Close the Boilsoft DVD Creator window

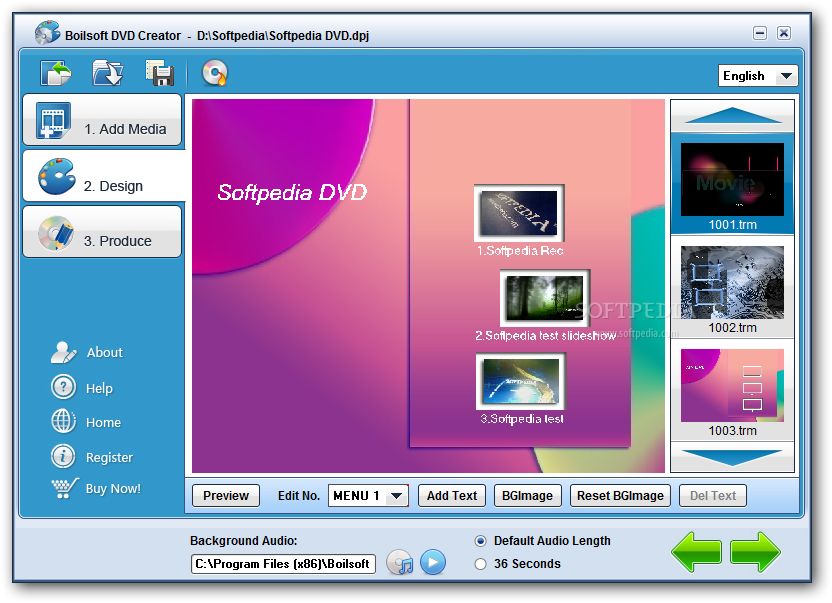point(784,33)
